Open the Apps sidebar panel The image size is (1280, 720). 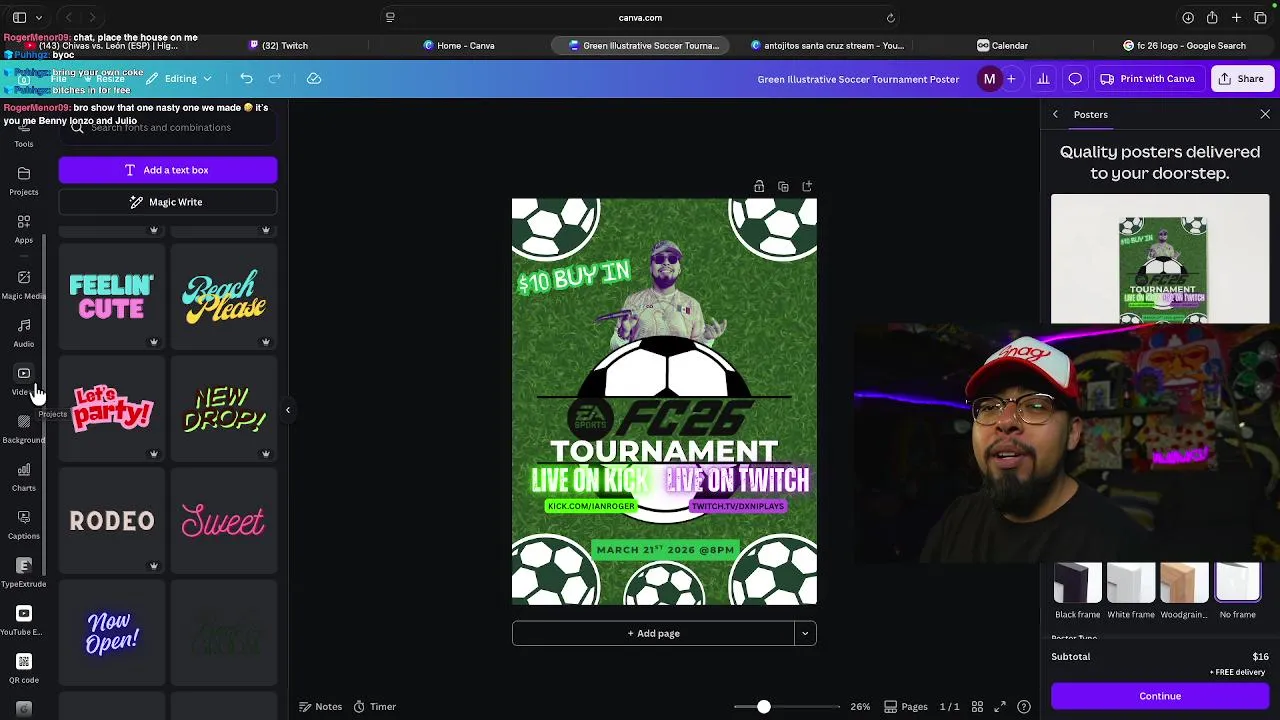tap(23, 229)
